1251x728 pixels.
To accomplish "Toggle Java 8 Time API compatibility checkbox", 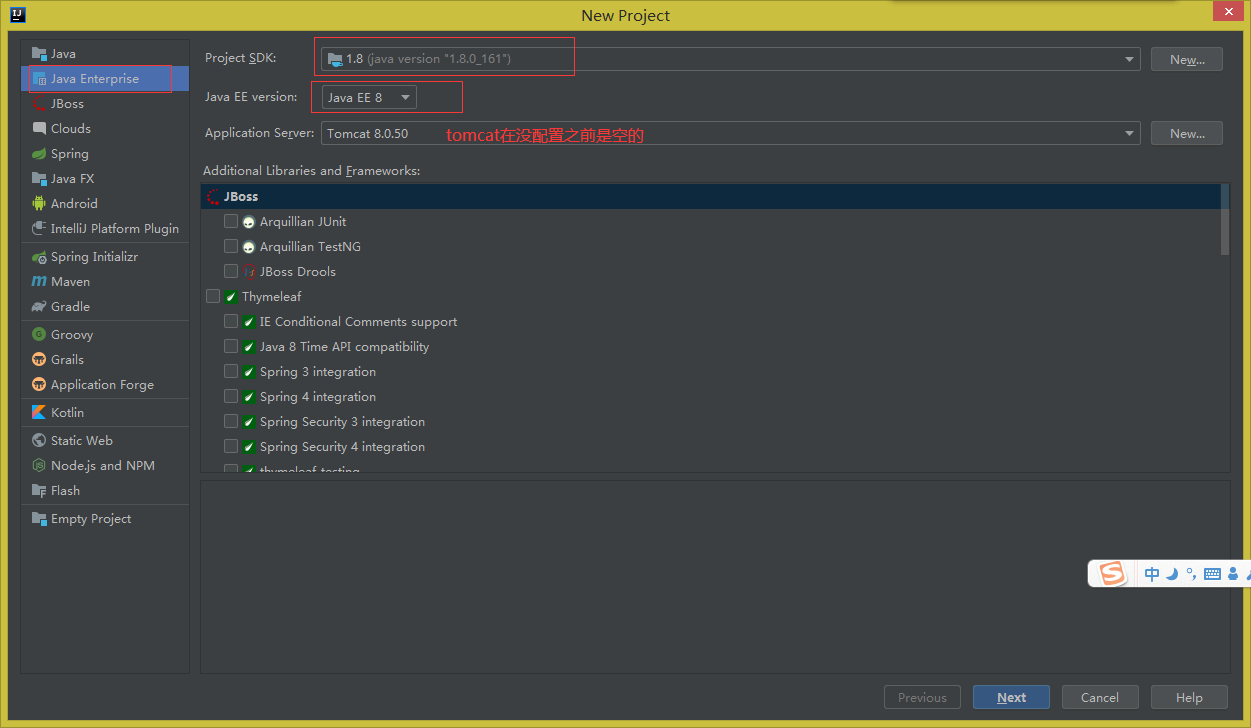I will click(x=231, y=346).
